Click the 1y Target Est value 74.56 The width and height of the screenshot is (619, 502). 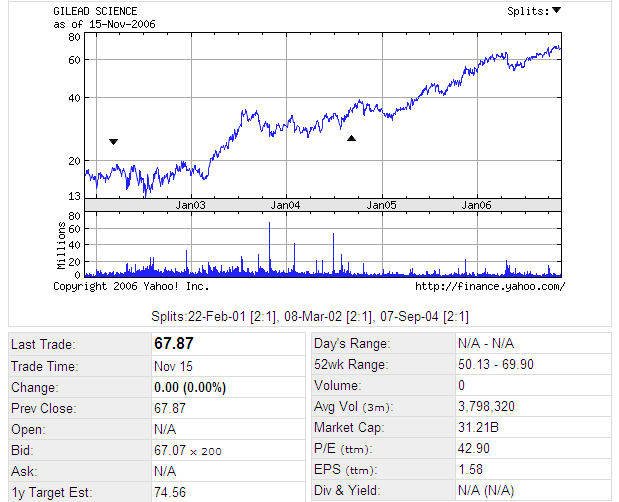(x=170, y=492)
